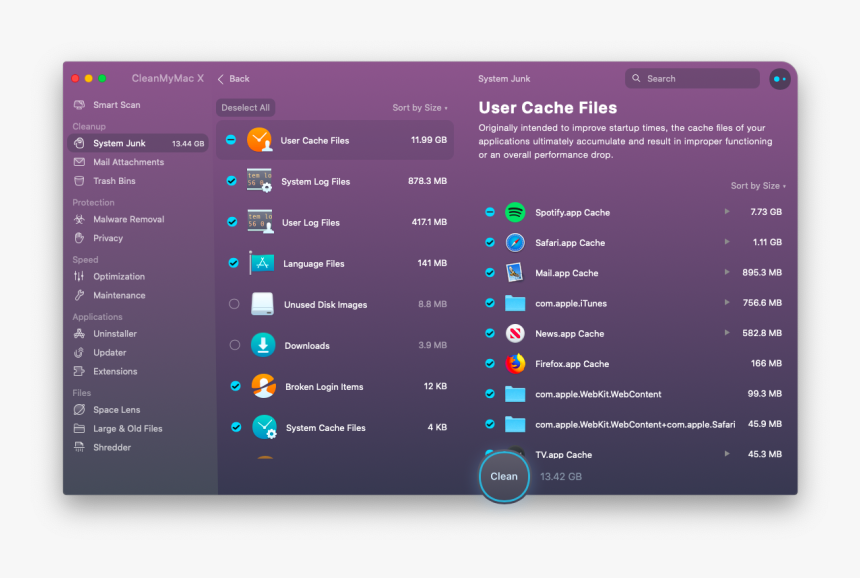Expand News.app Cache disclosure triangle
This screenshot has width=860, height=578.
click(x=727, y=332)
